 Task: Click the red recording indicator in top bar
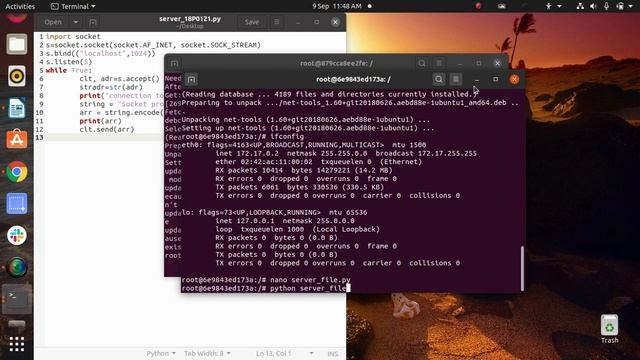pyautogui.click(x=478, y=6)
